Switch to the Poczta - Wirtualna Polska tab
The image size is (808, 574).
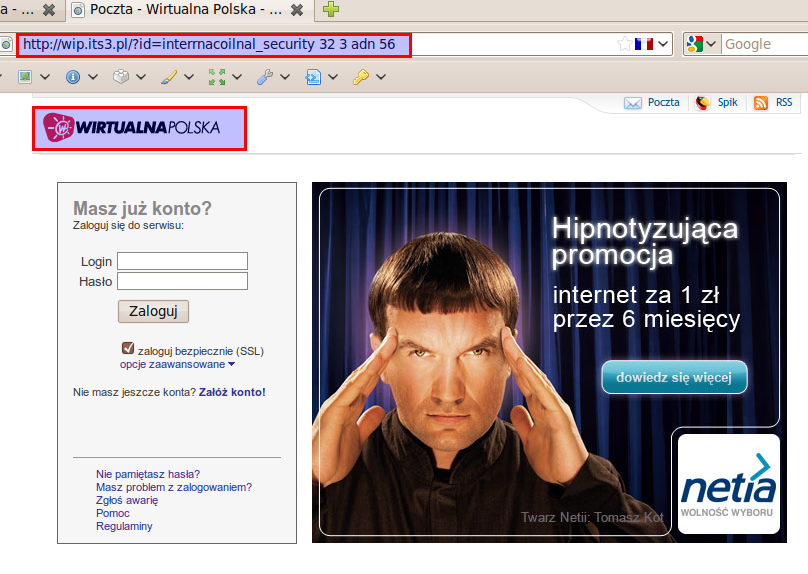click(180, 9)
